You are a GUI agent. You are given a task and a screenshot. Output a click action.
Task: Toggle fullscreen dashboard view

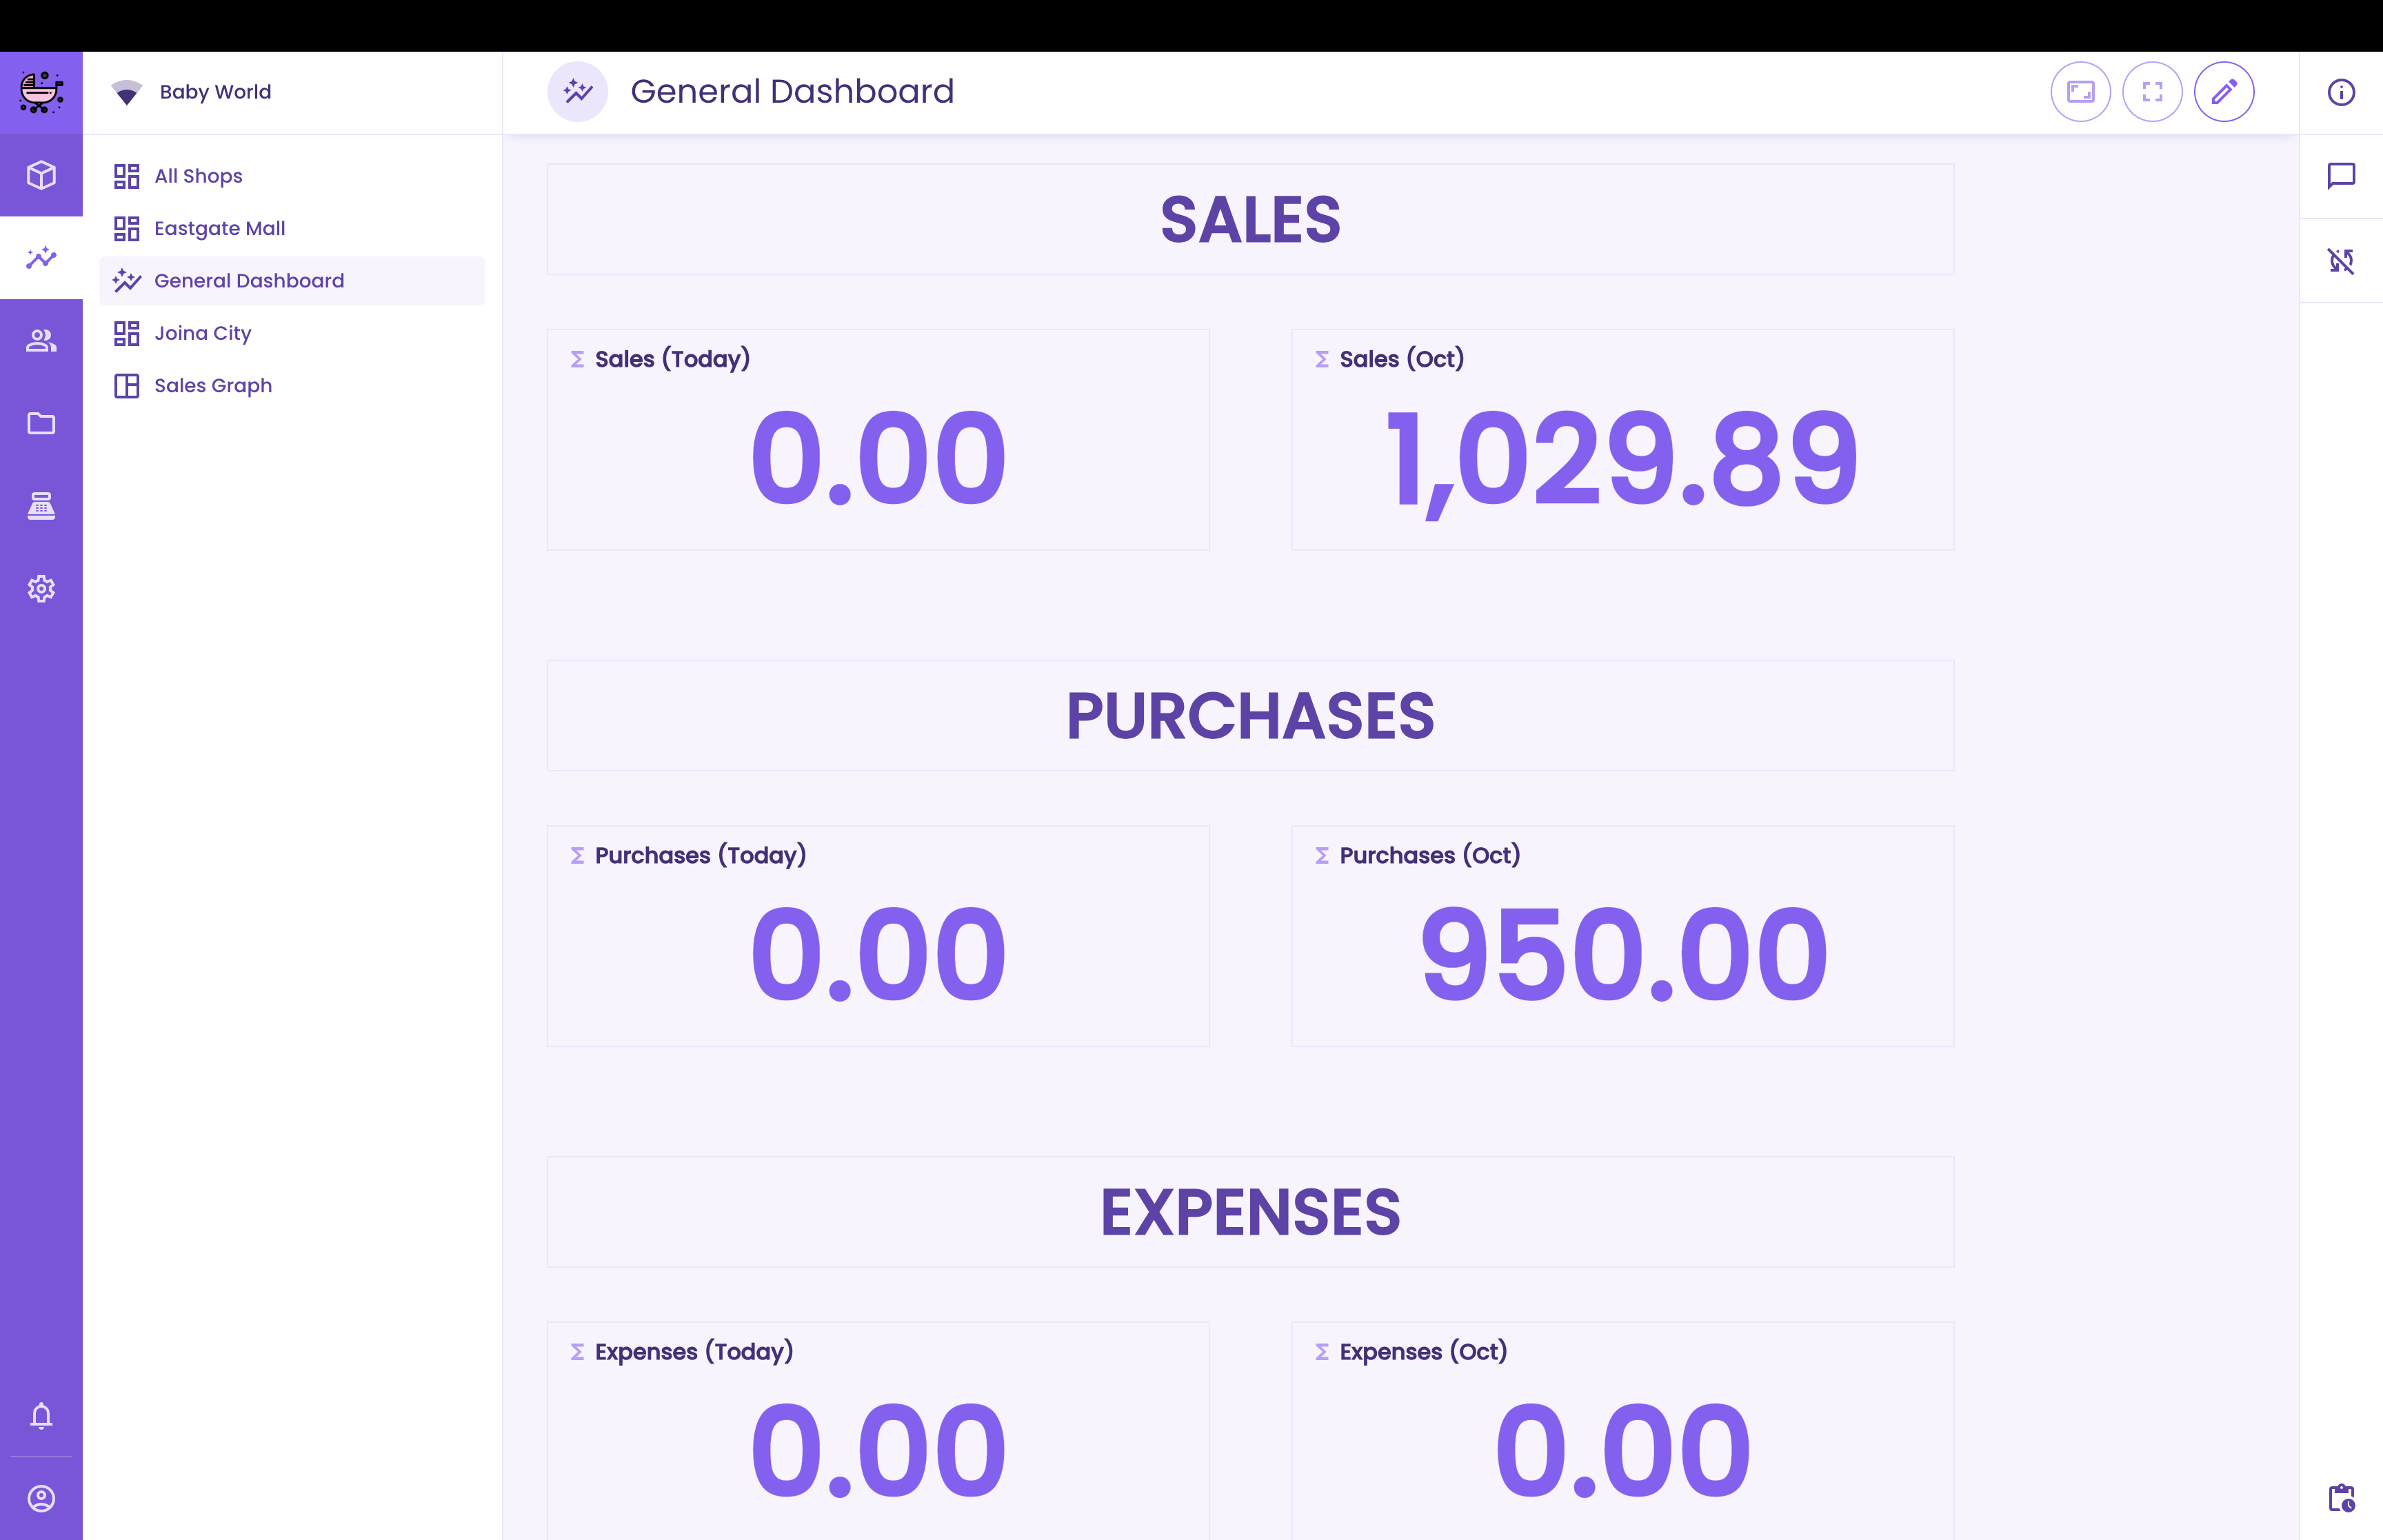2153,91
